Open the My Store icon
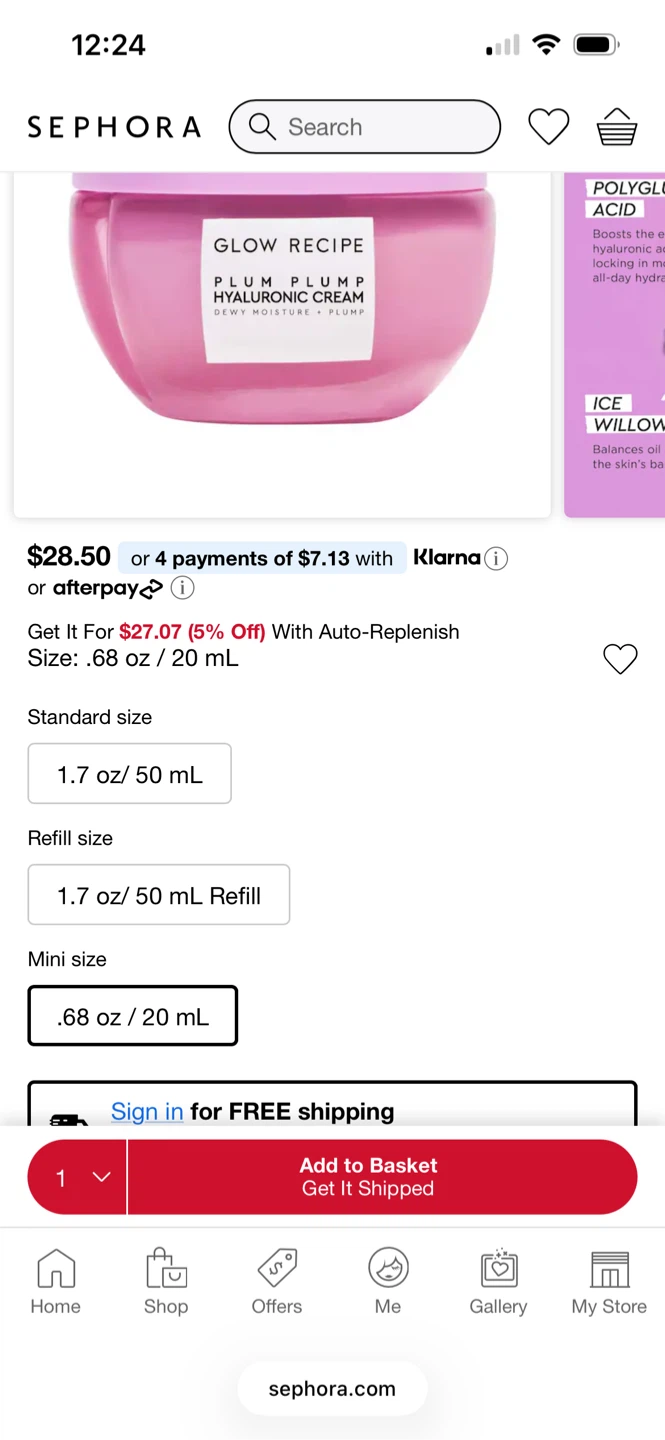The width and height of the screenshot is (665, 1440). point(609,1281)
